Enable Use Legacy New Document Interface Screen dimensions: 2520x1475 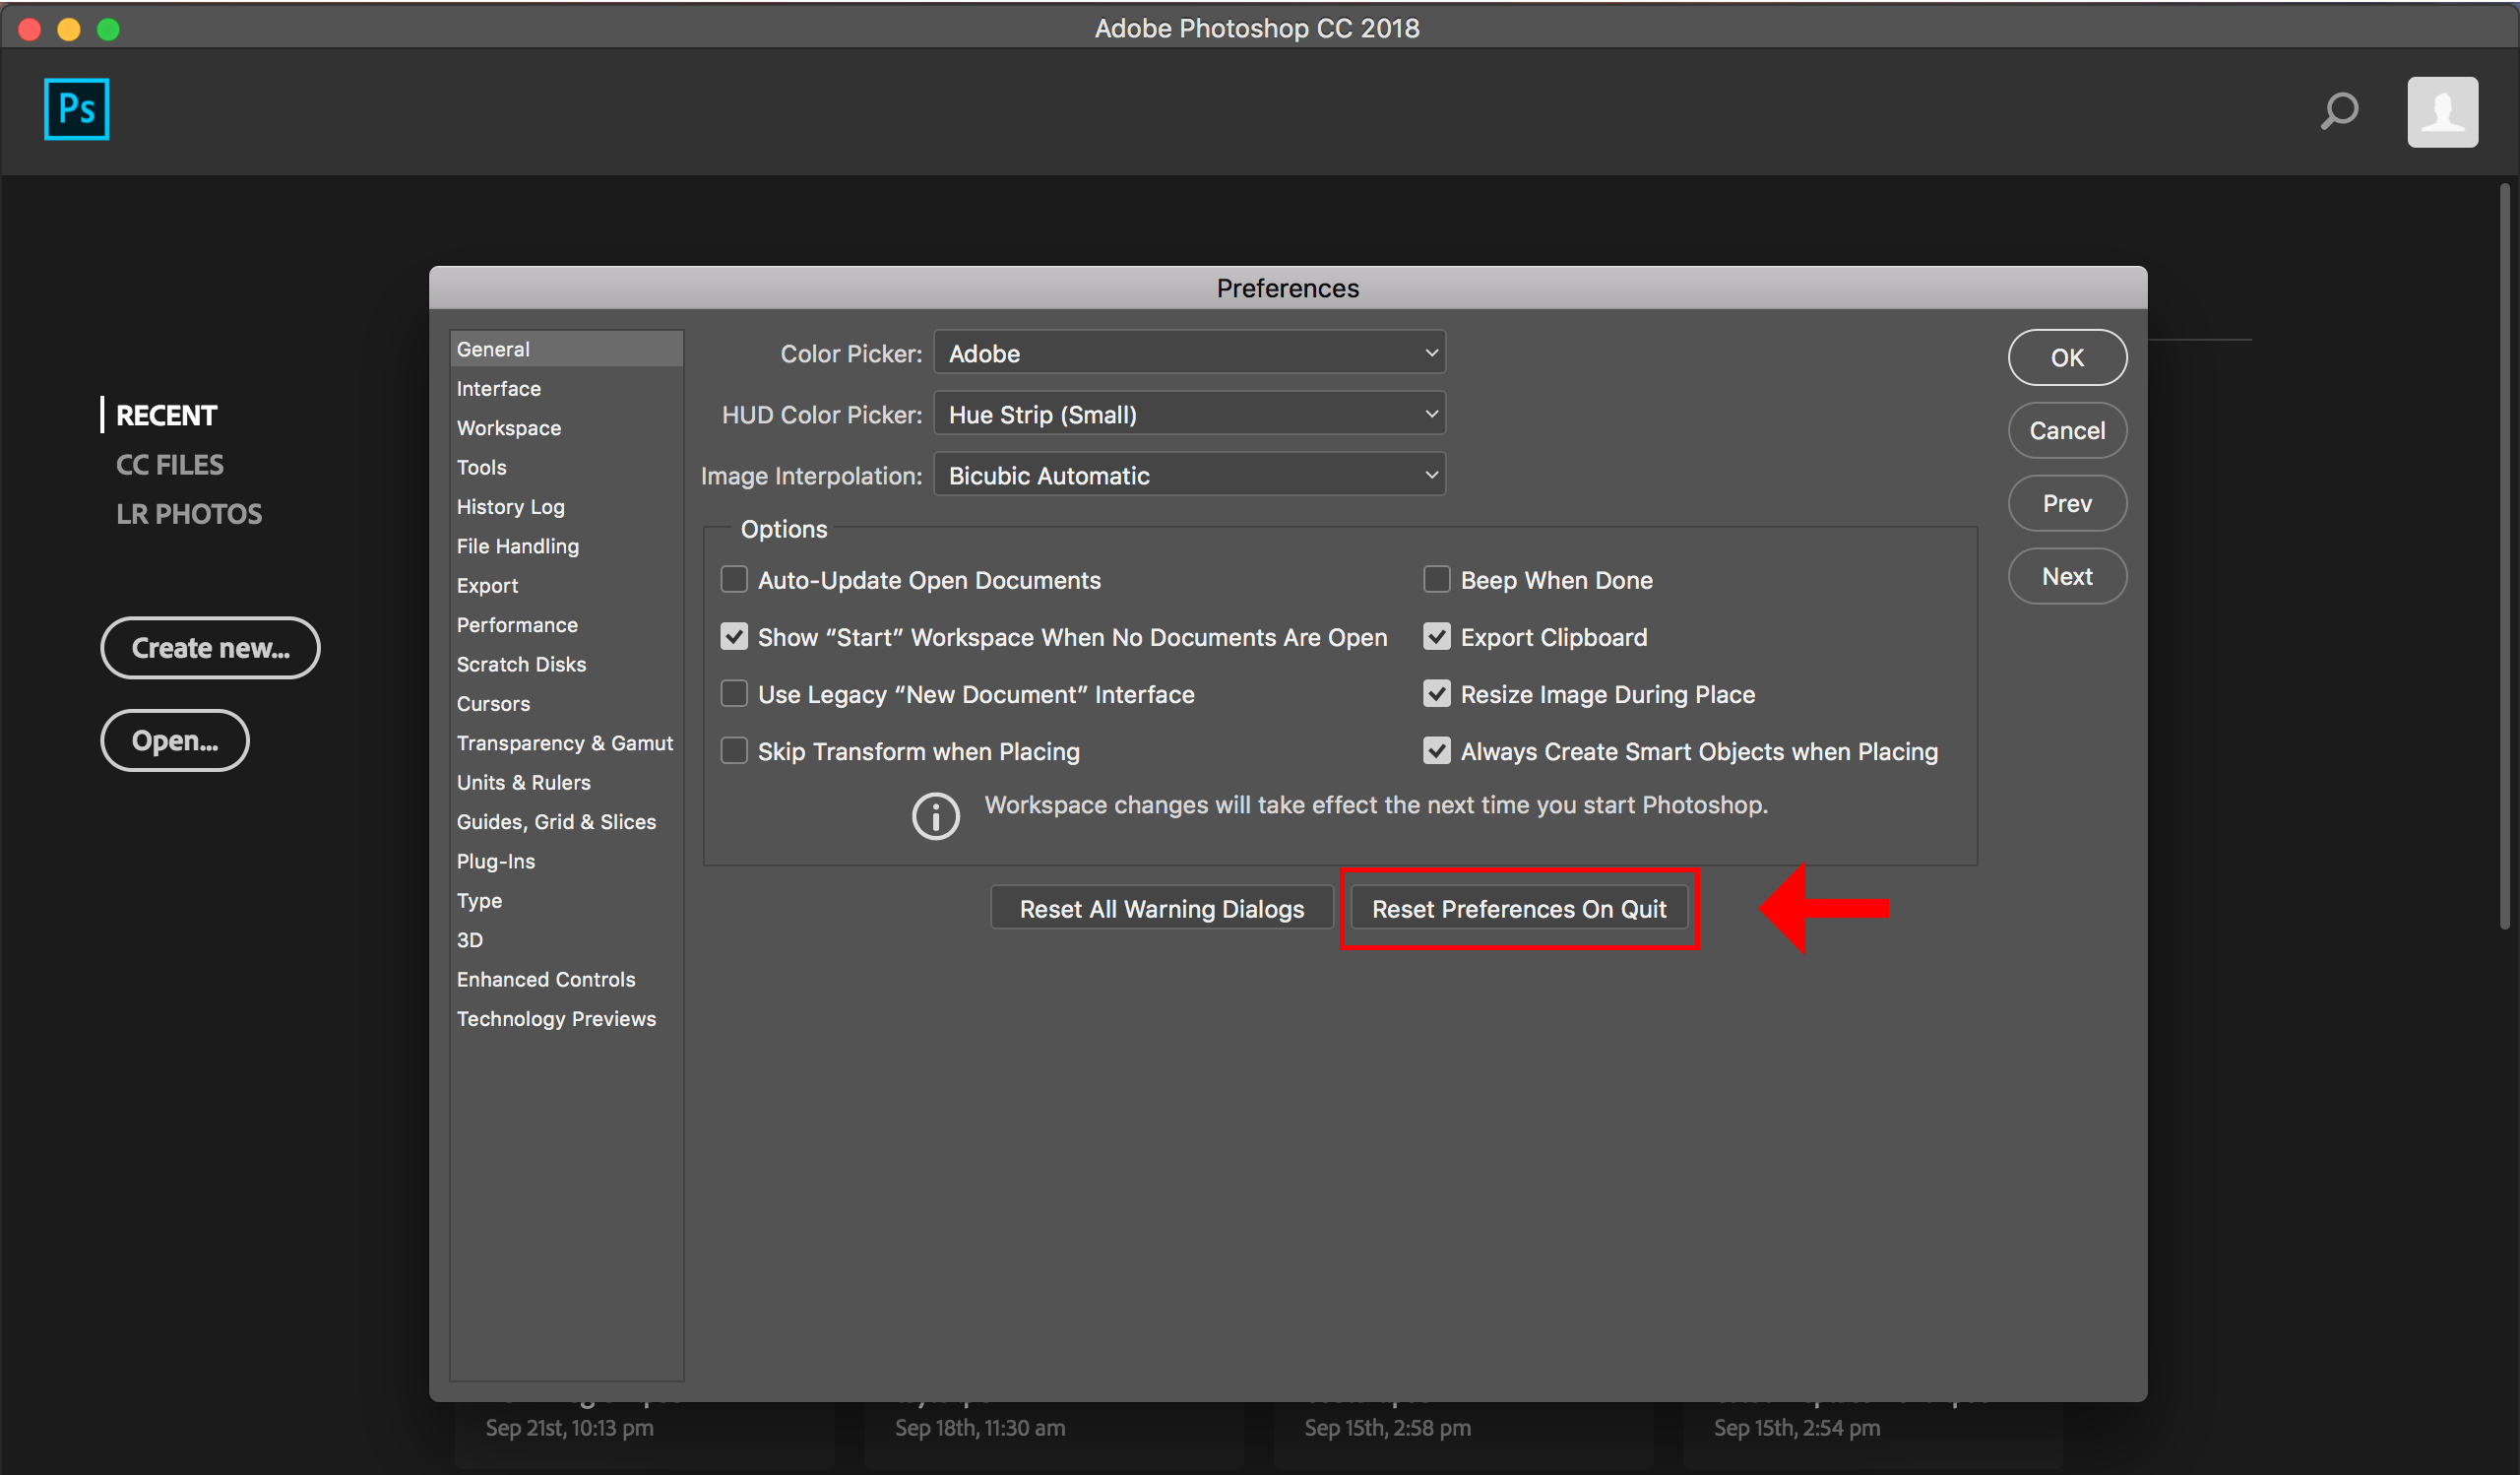pos(734,693)
